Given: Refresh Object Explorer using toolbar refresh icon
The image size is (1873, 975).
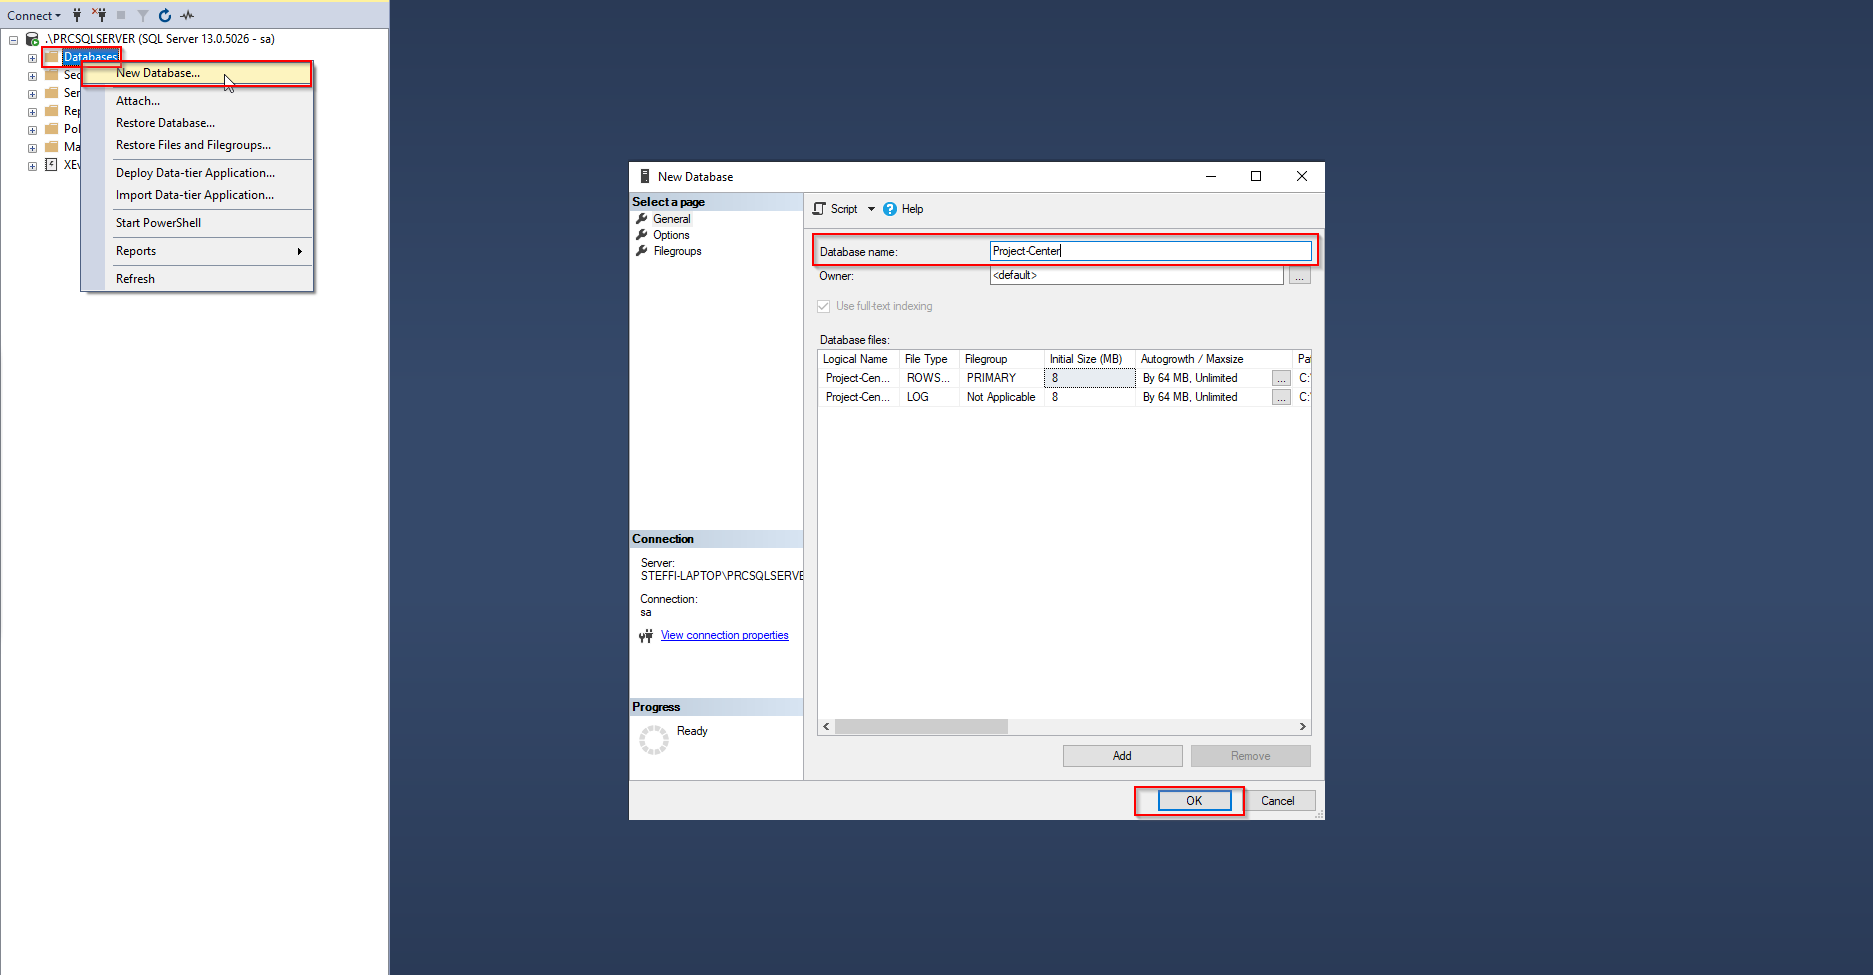Looking at the screenshot, I should (165, 15).
